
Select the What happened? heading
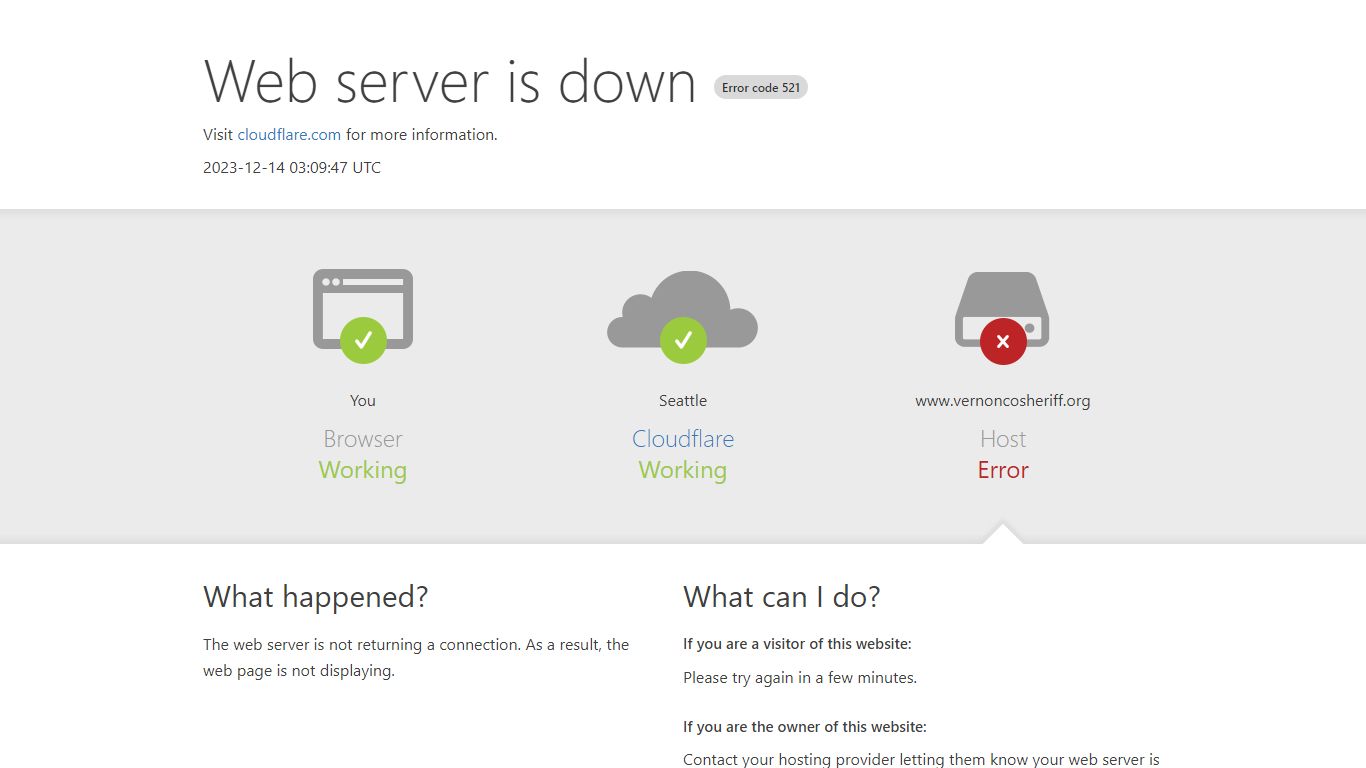tap(316, 597)
